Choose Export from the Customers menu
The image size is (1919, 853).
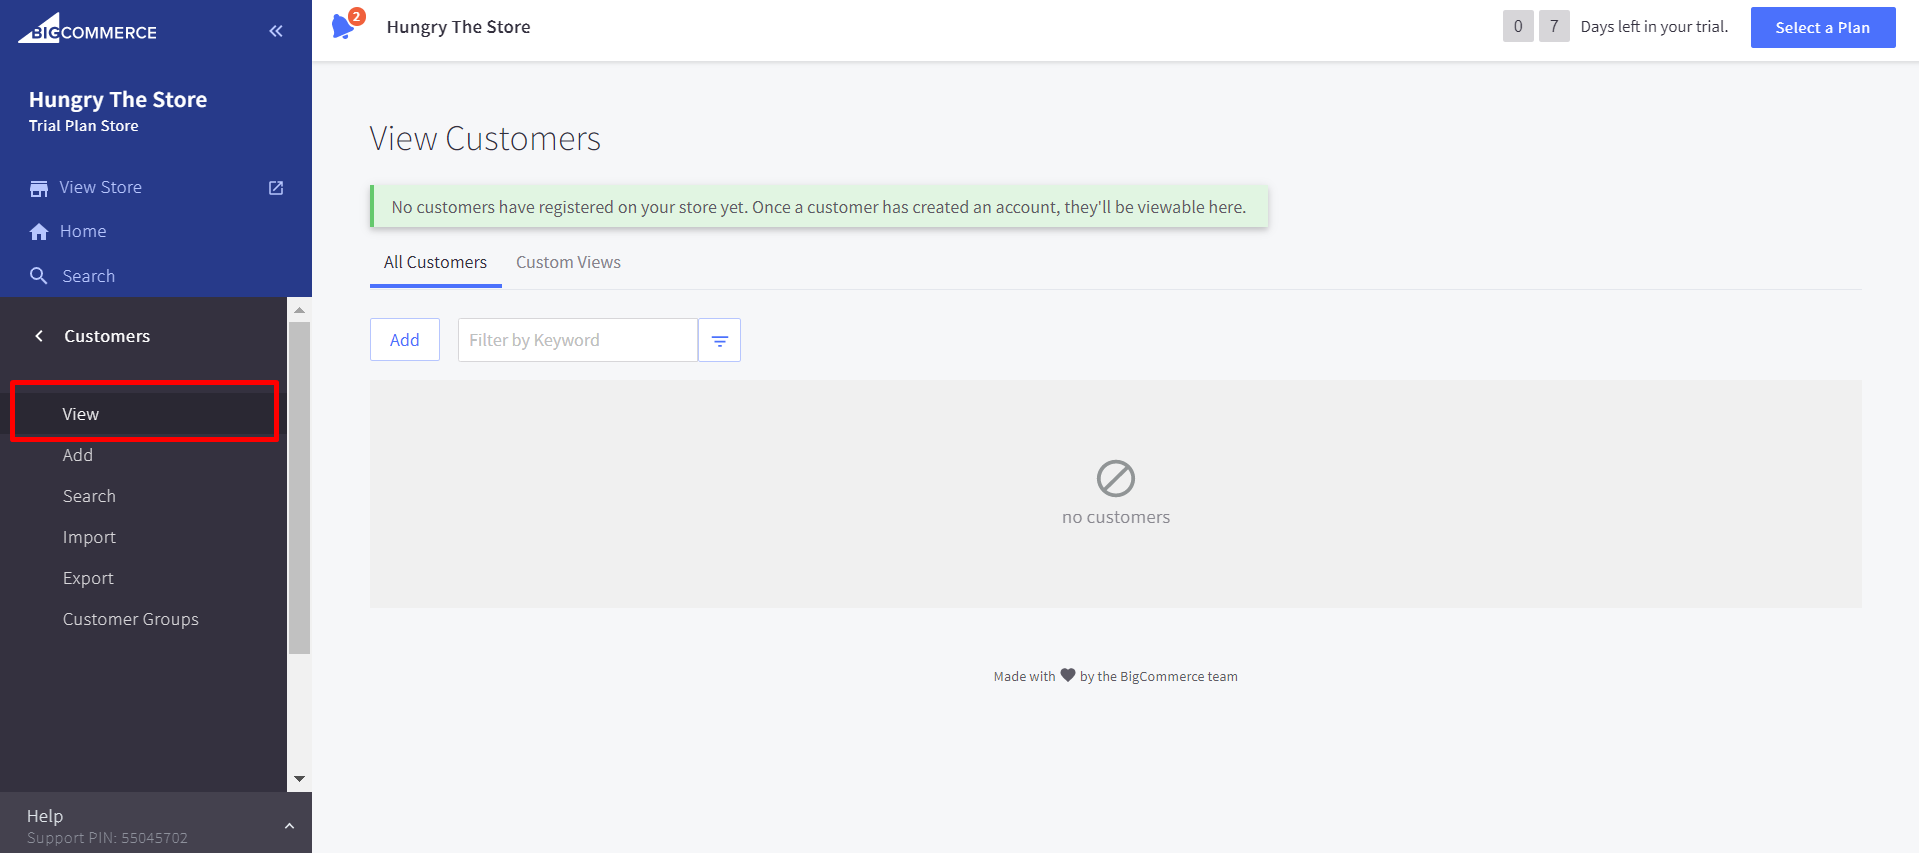click(88, 578)
